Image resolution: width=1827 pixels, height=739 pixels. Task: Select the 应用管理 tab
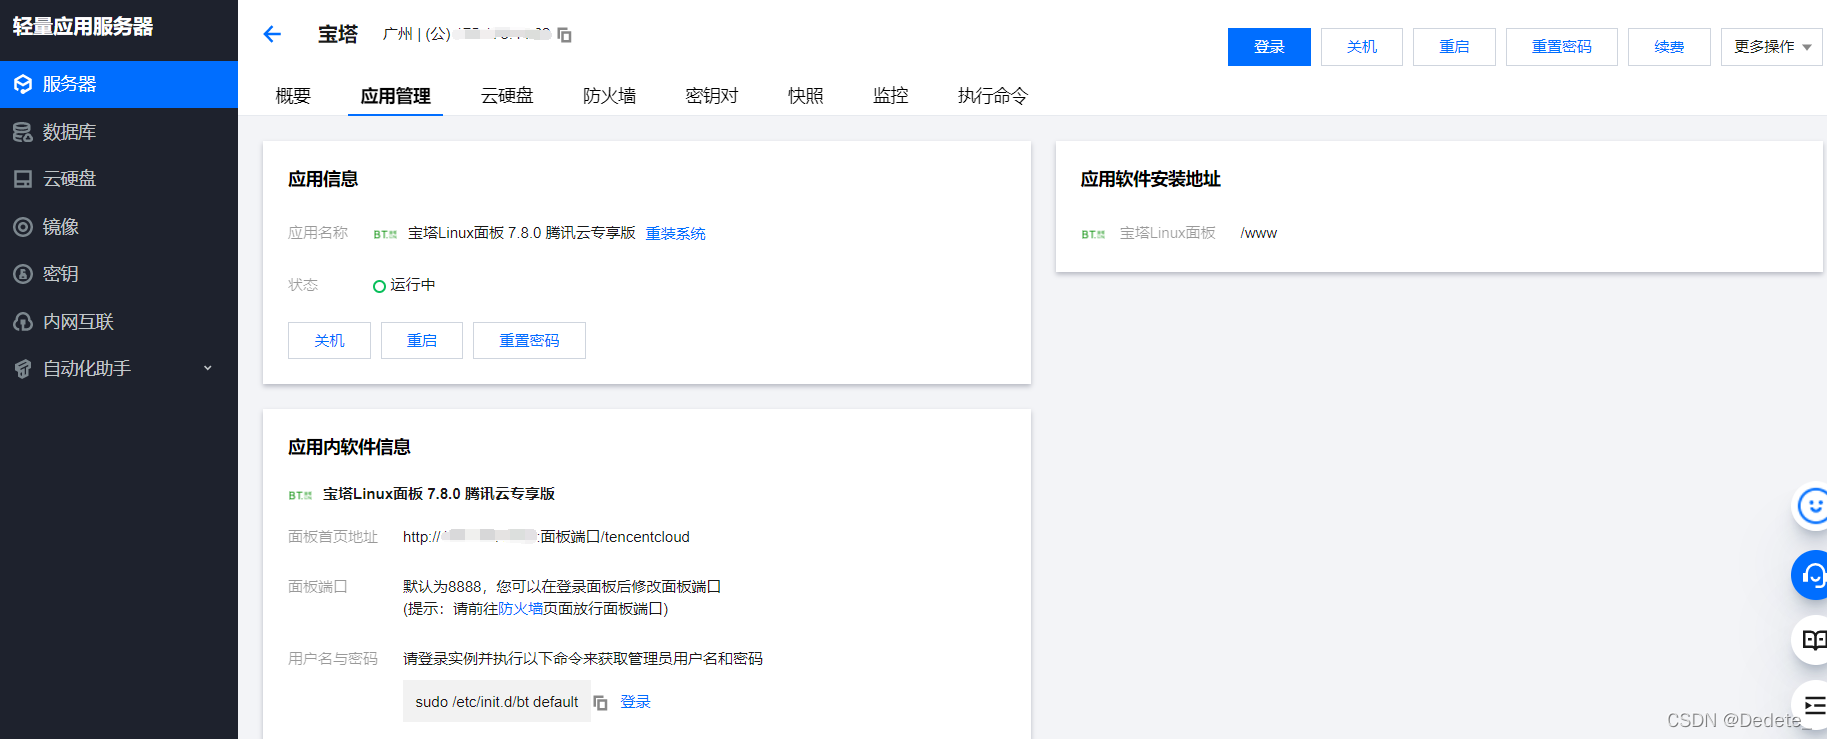coord(395,96)
